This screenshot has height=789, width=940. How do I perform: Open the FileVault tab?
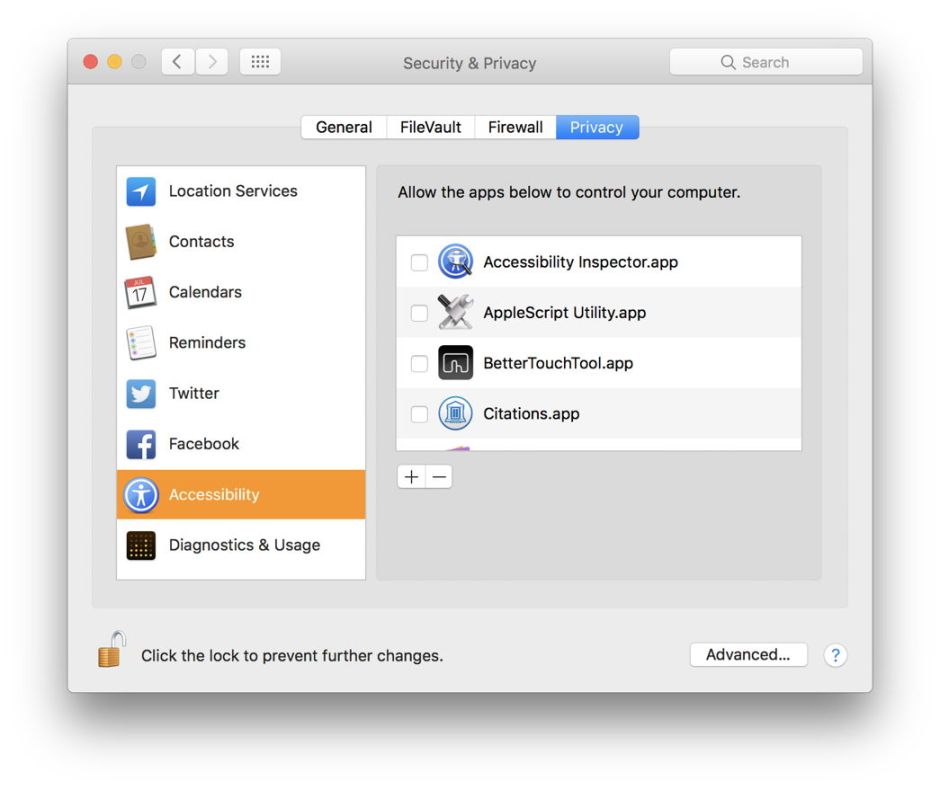430,127
